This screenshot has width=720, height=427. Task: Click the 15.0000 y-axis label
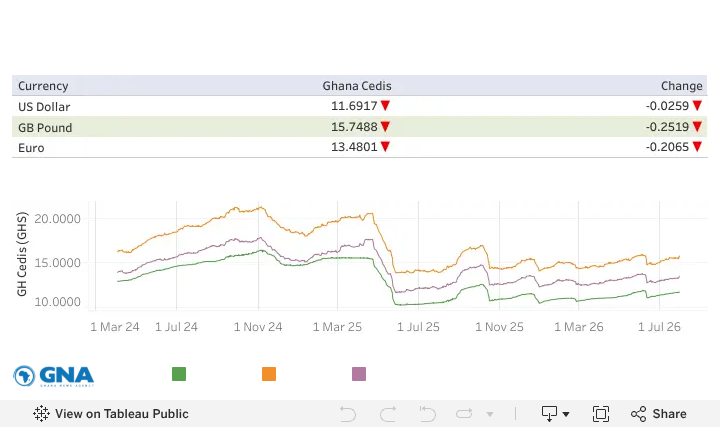(x=57, y=263)
